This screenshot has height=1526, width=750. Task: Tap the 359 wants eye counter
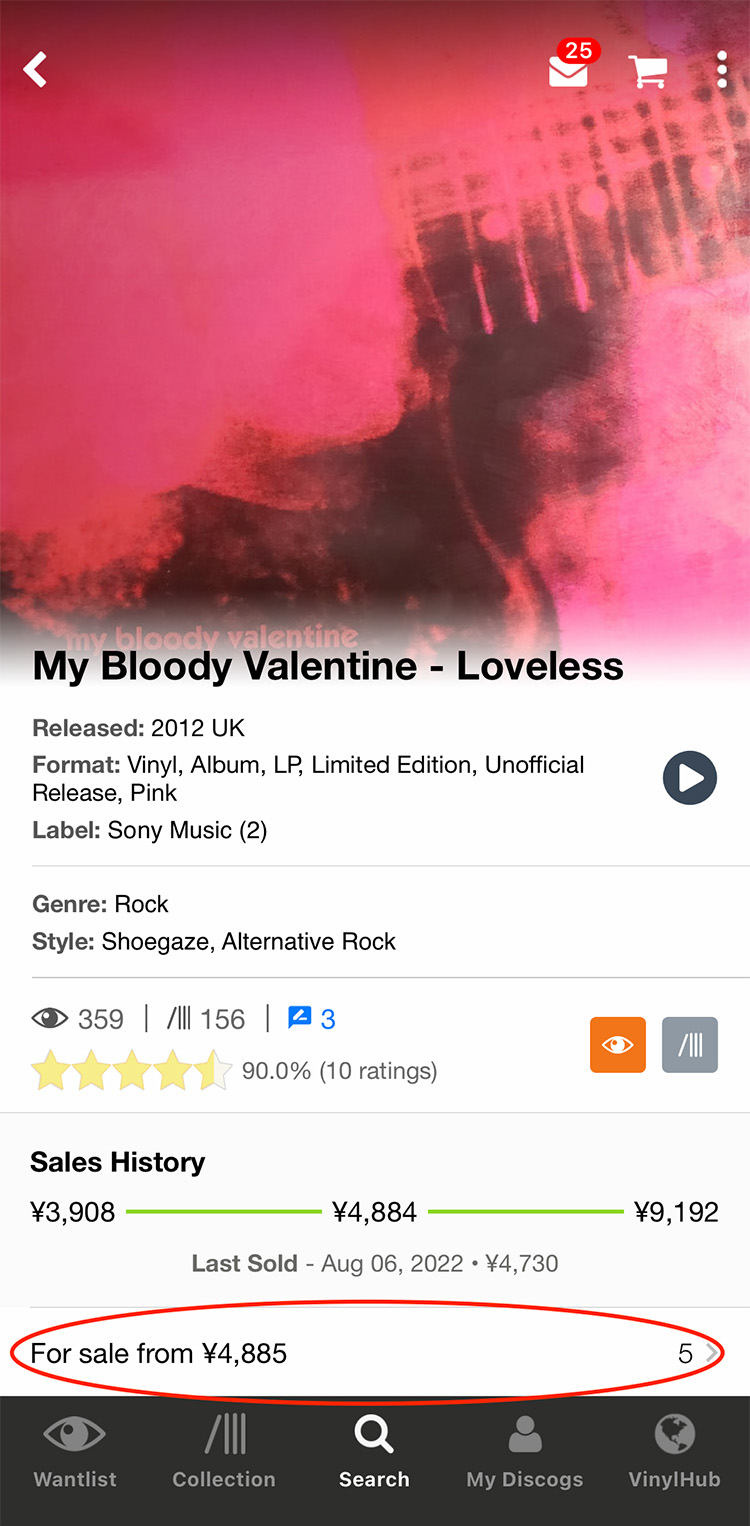pyautogui.click(x=78, y=1019)
